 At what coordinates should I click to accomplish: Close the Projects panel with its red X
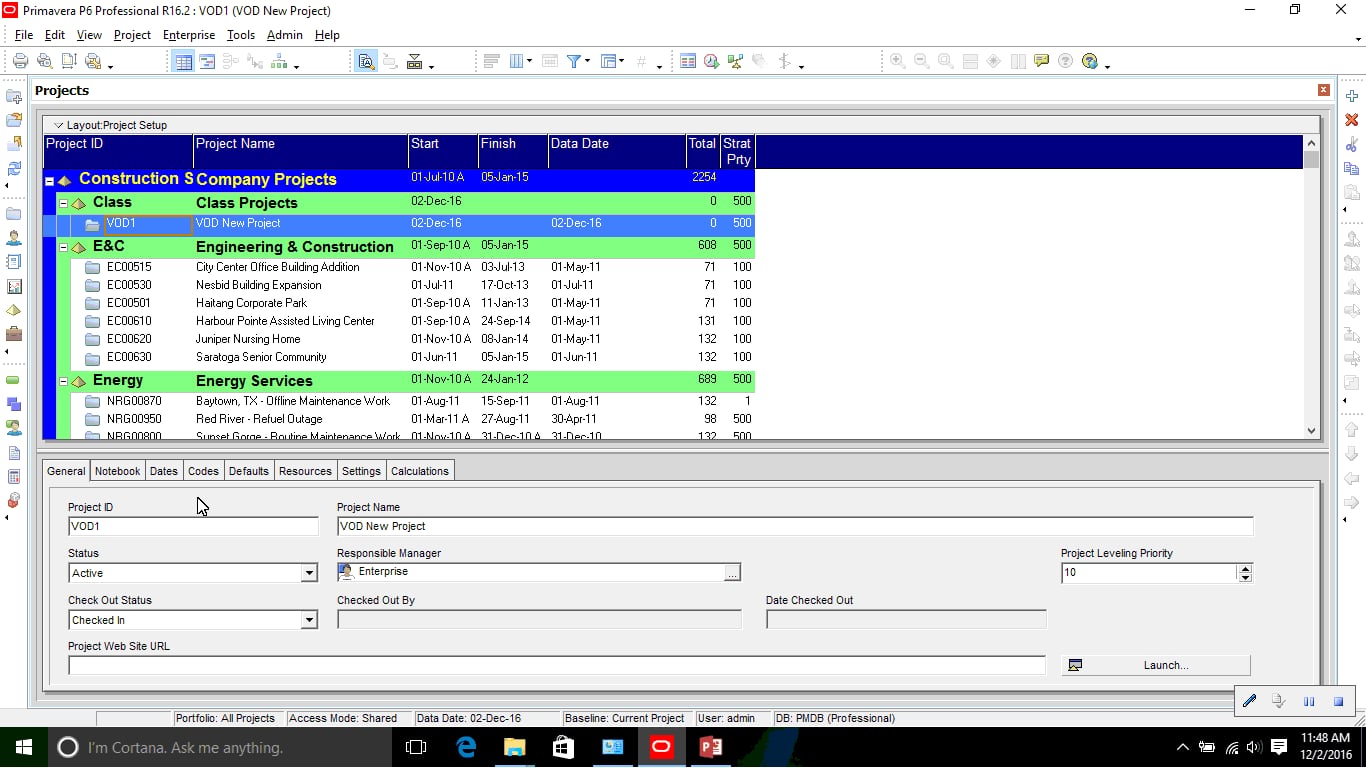click(x=1324, y=90)
